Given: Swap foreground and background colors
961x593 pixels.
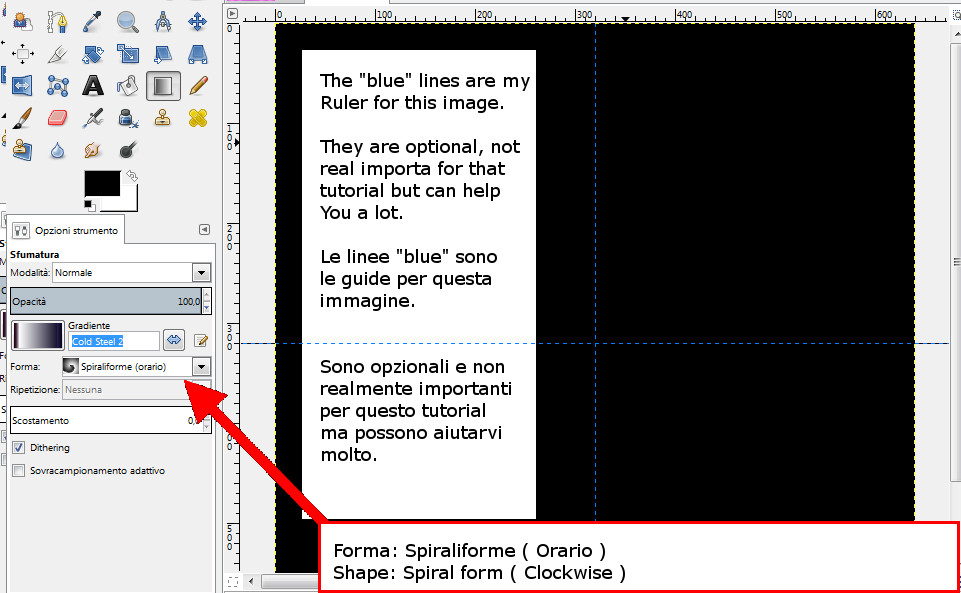Looking at the screenshot, I should (132, 176).
